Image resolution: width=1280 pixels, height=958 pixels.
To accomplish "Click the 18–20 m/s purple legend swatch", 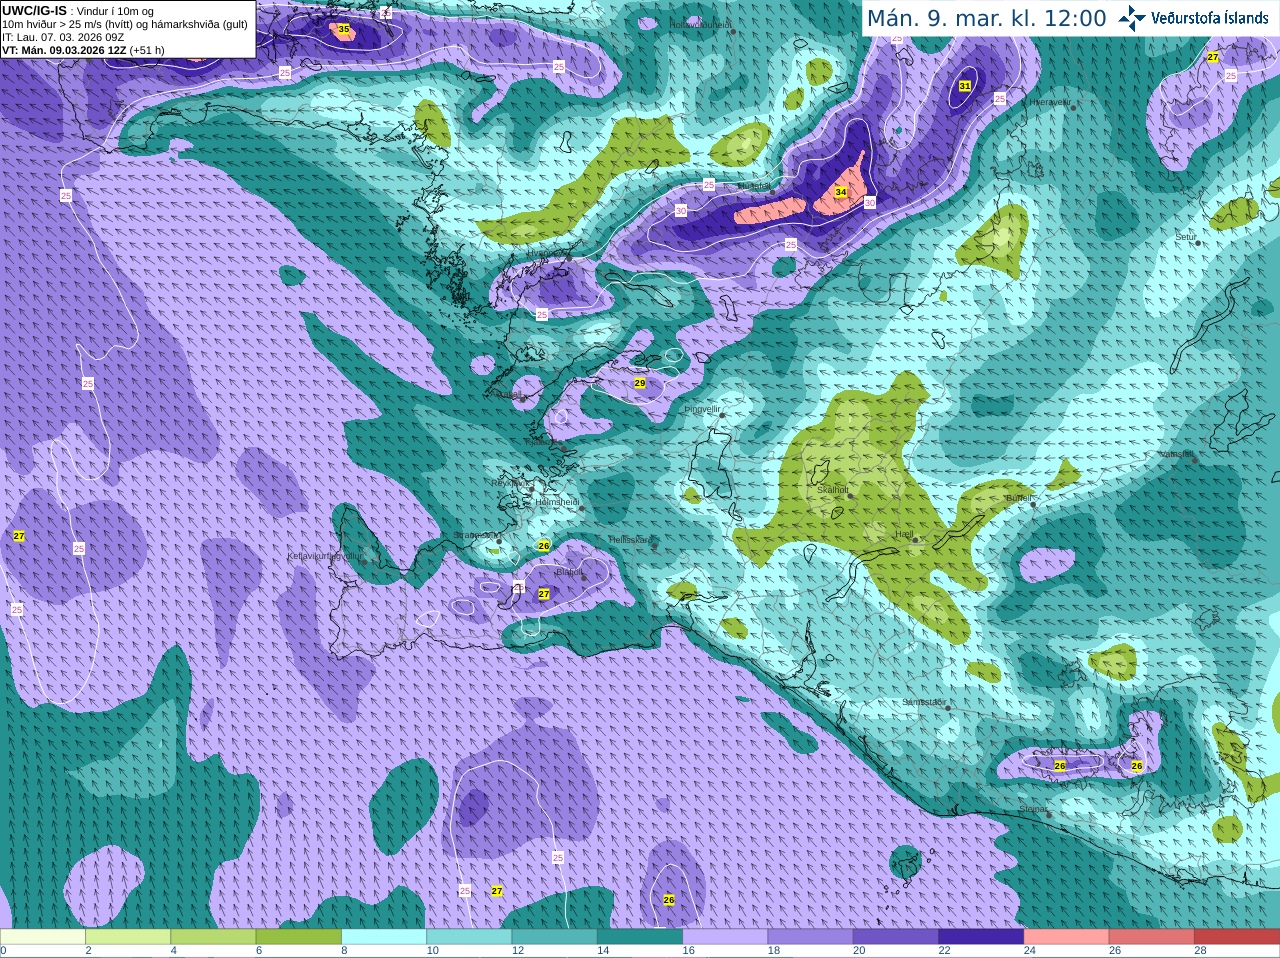I will [x=811, y=937].
